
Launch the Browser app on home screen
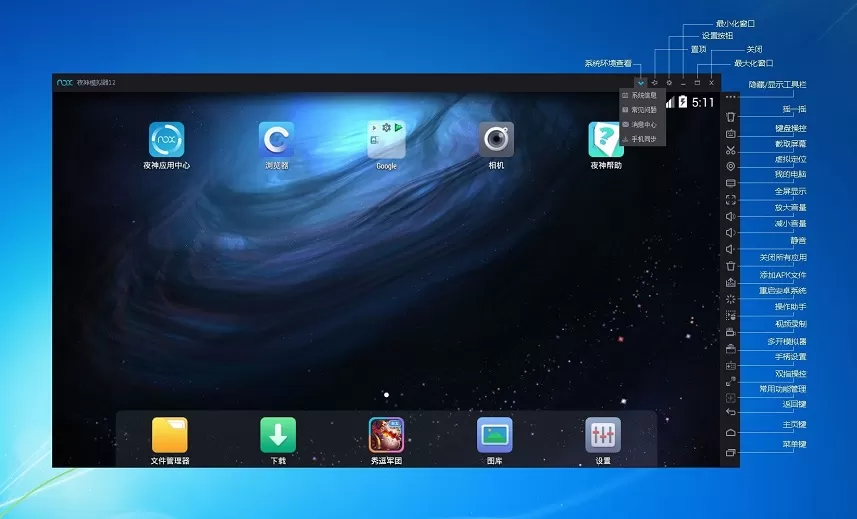277,140
